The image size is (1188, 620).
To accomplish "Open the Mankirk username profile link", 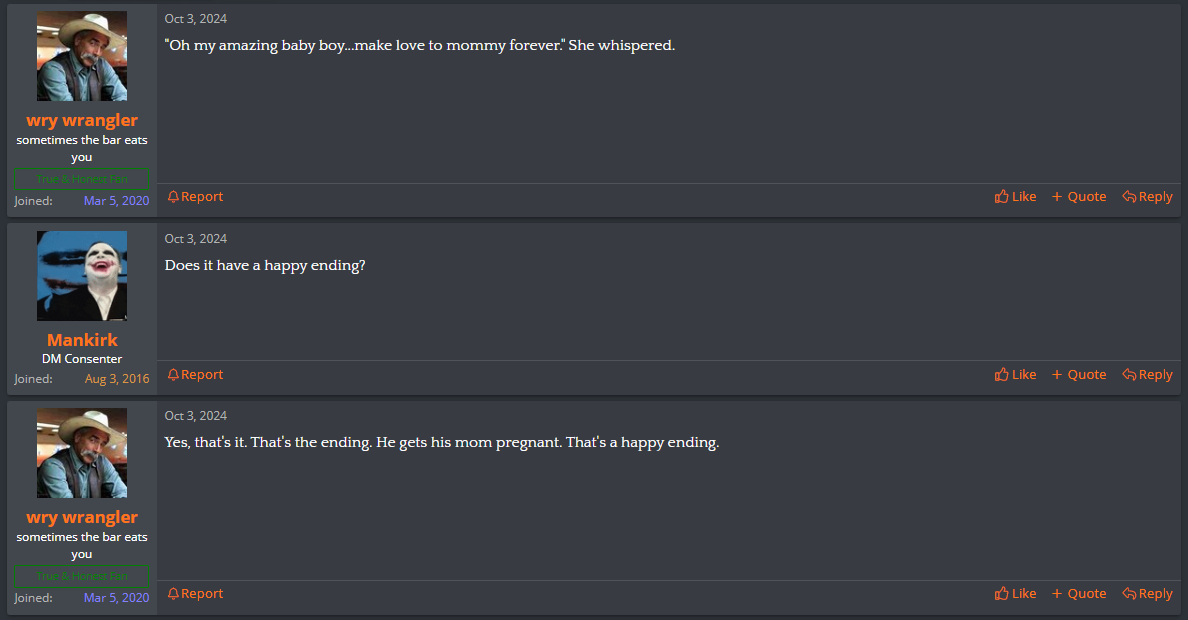I will (82, 340).
